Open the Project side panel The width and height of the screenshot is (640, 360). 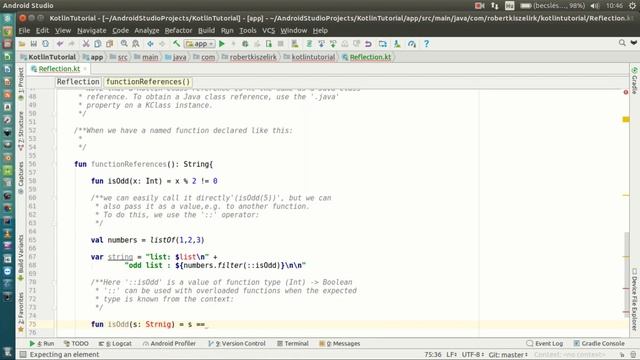tap(21, 83)
